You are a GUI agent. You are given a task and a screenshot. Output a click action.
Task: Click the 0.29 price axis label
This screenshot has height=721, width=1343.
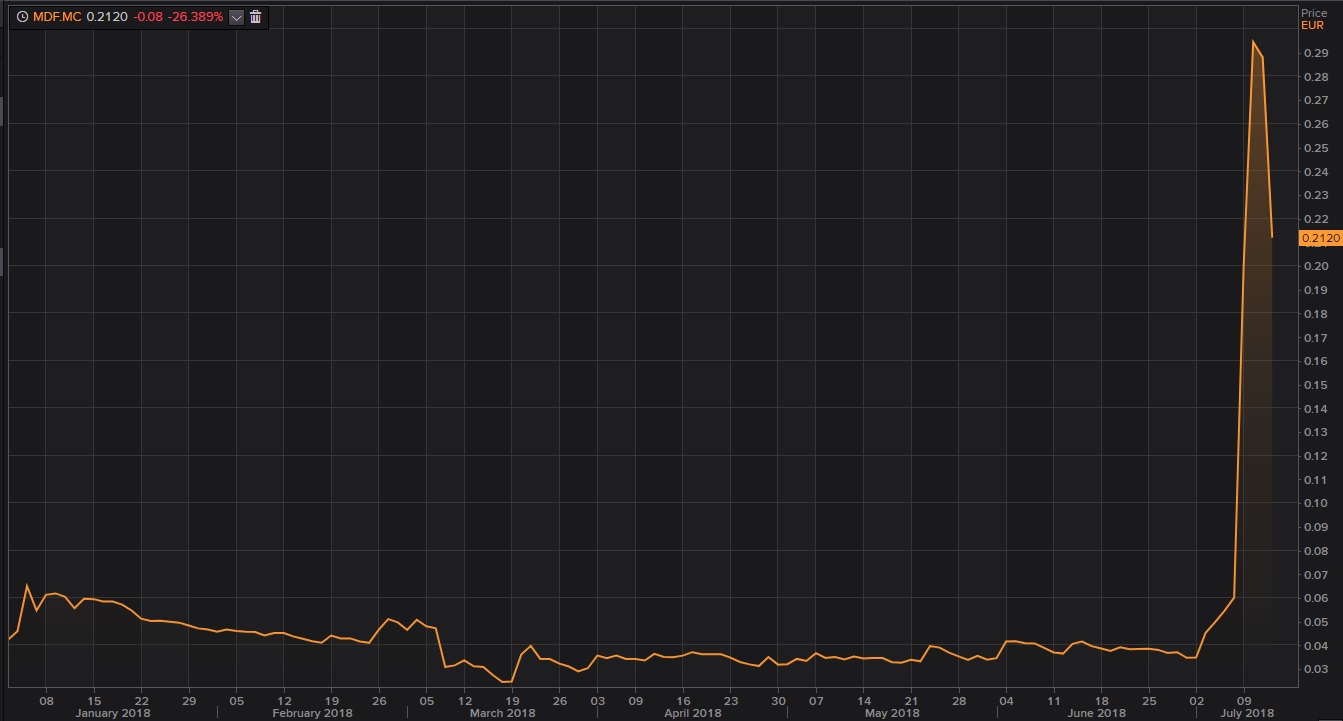1316,53
